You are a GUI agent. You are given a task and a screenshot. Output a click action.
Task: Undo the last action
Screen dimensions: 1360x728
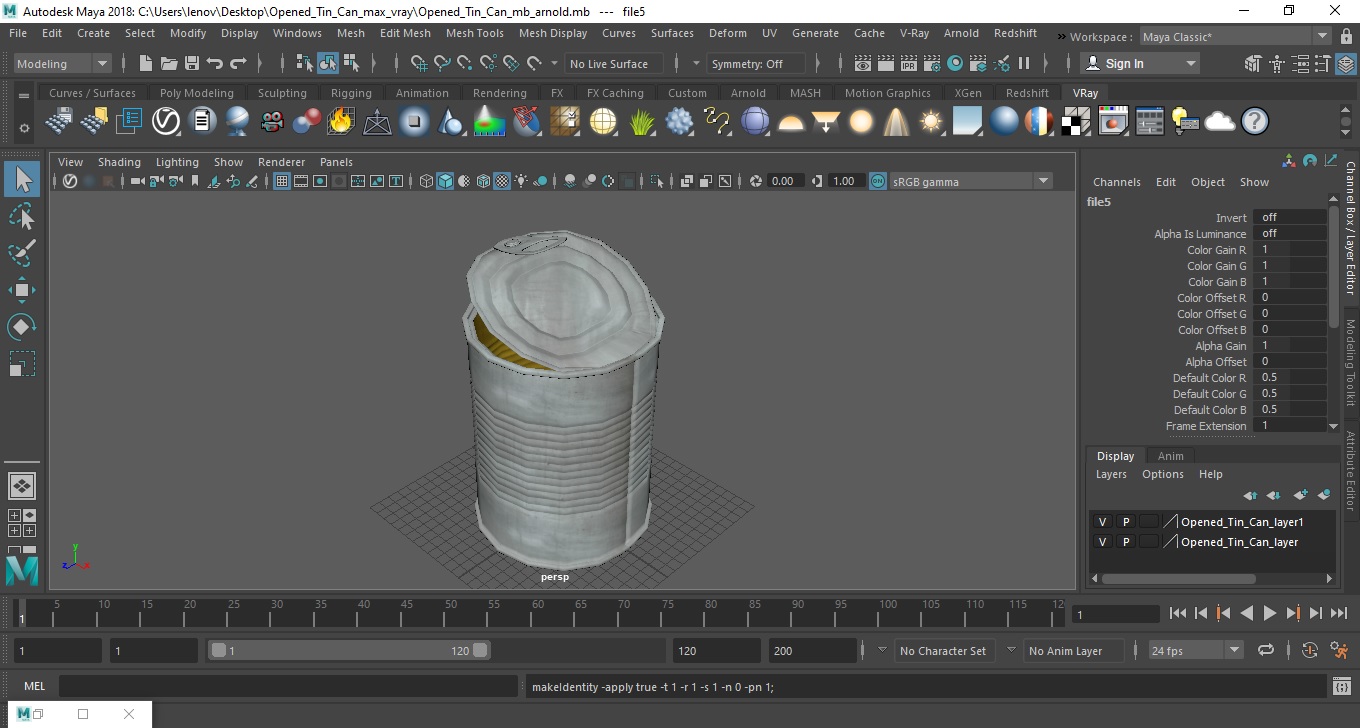point(214,63)
